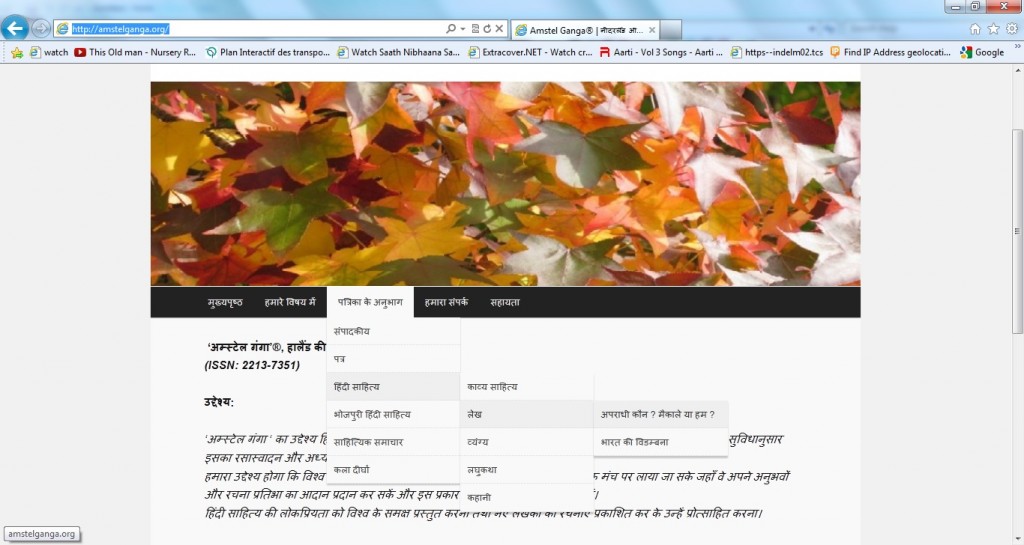
Task: Click the Refresh page icon
Action: (486, 29)
